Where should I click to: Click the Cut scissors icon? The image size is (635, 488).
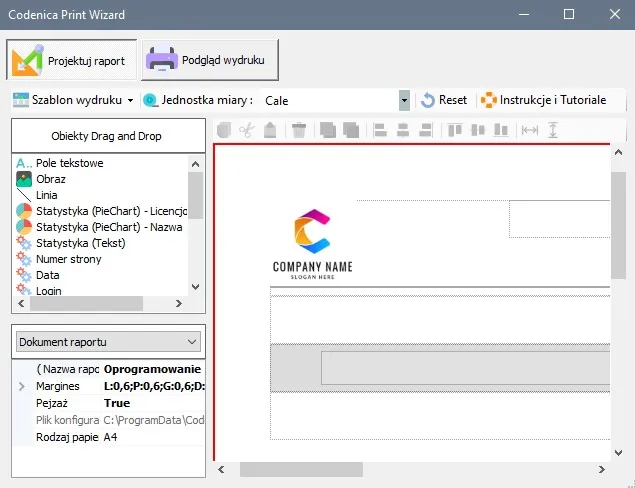(x=247, y=130)
